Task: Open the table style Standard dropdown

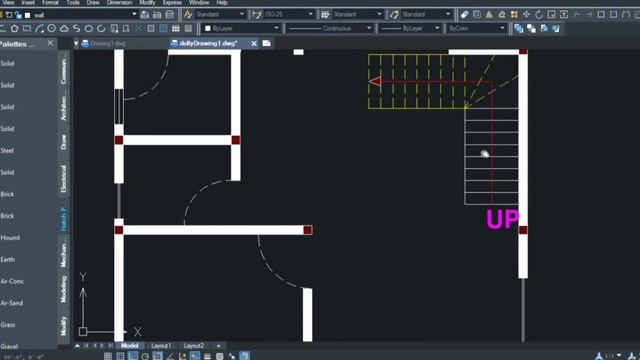Action: point(379,15)
